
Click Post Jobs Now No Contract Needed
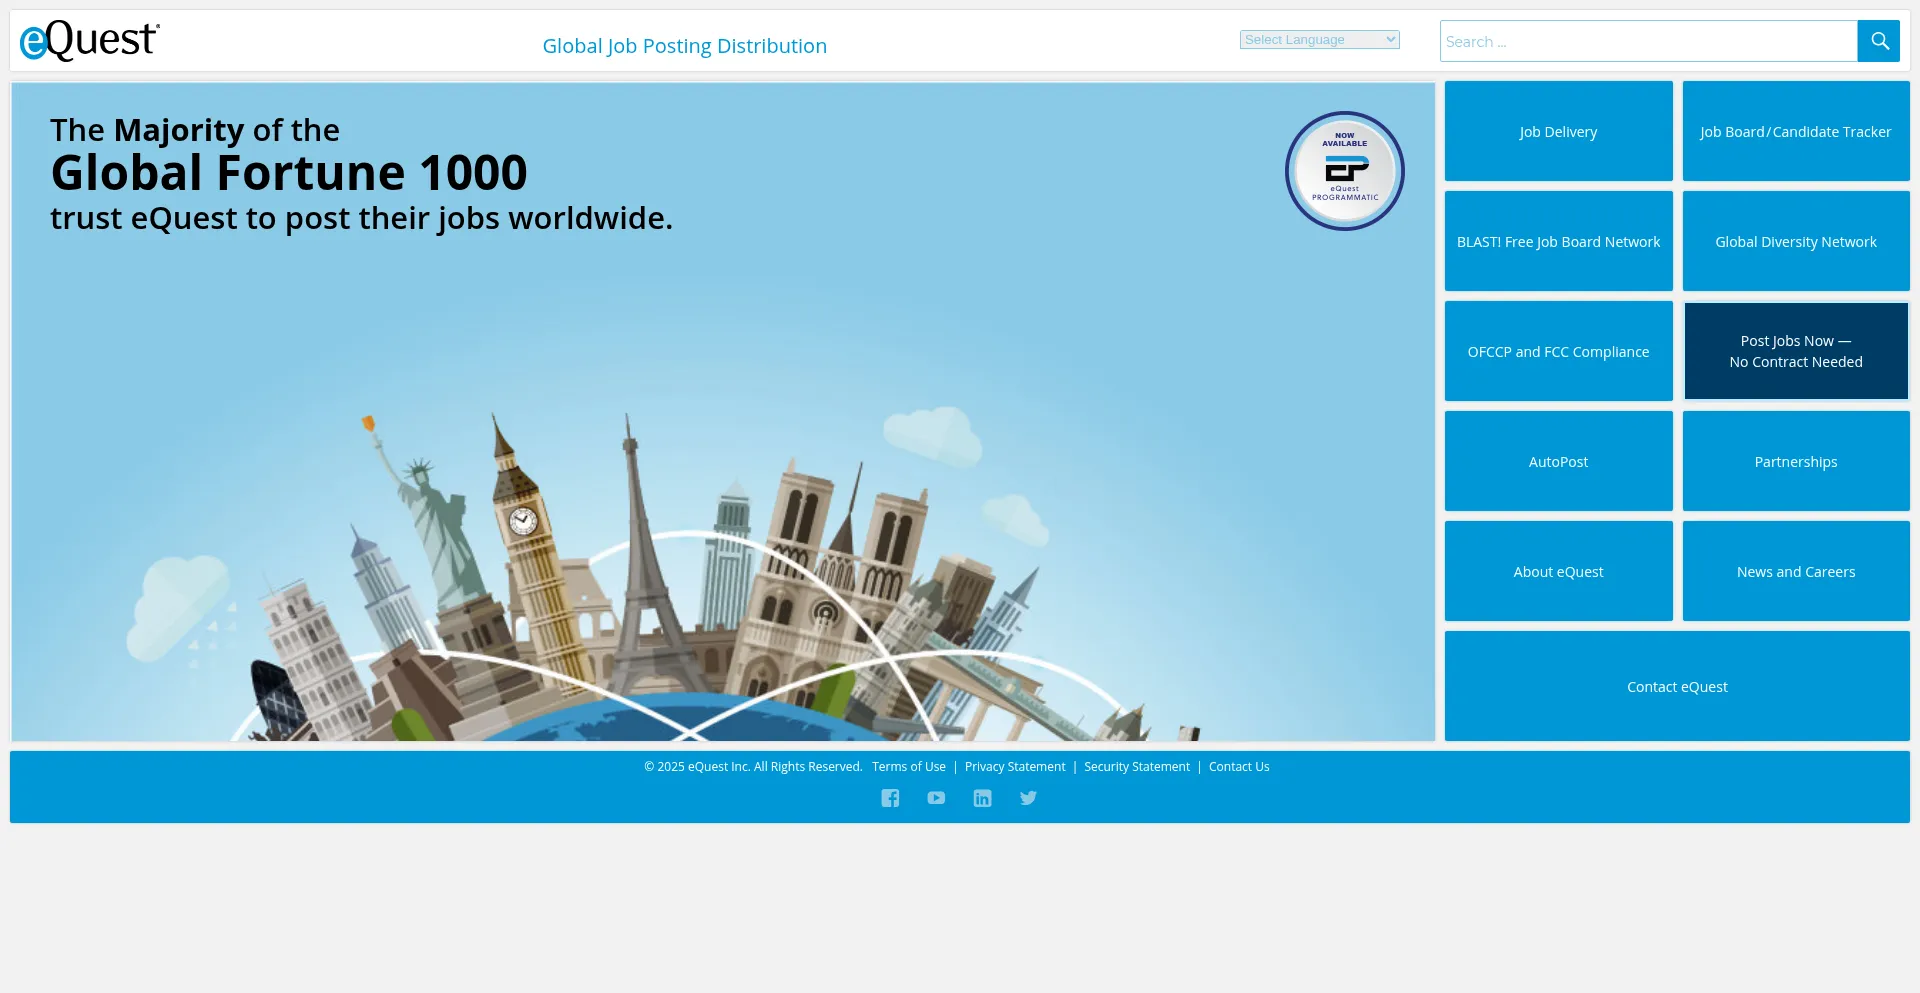1796,351
